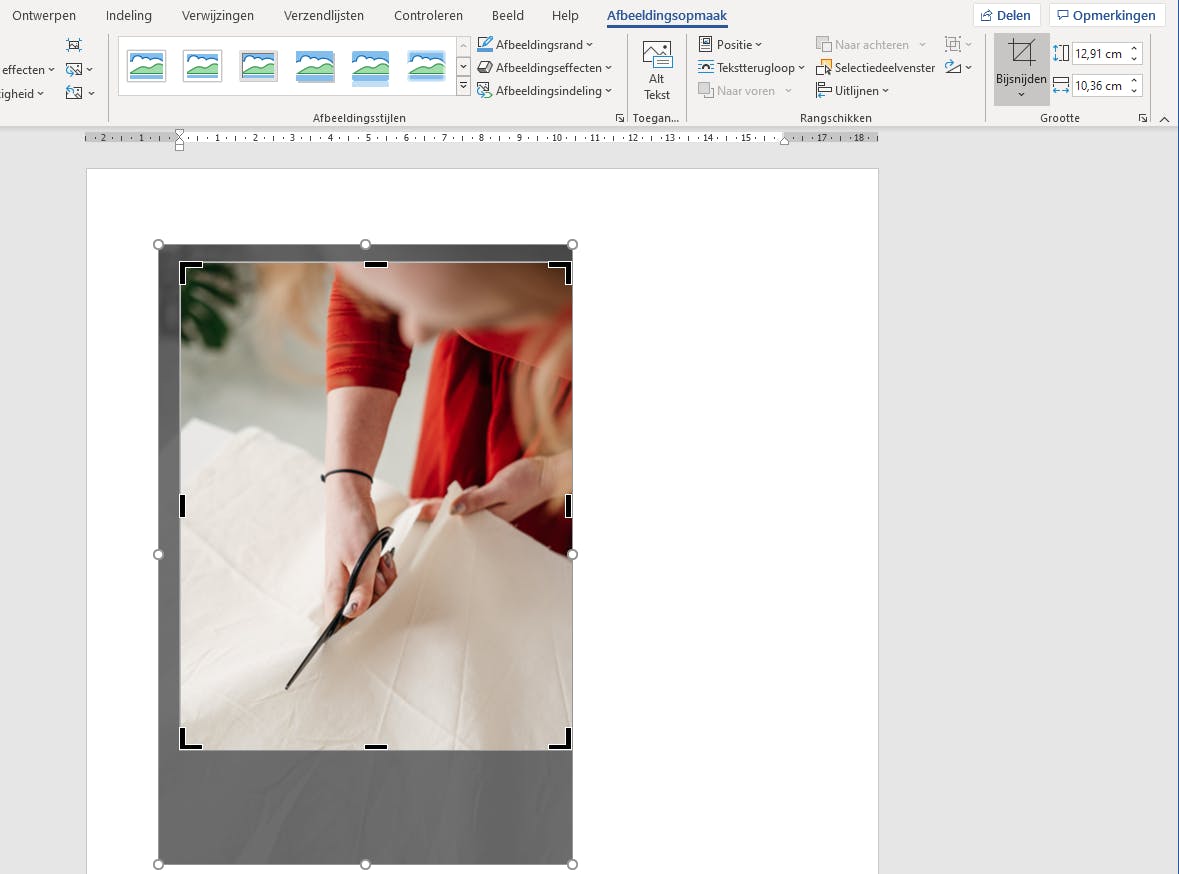Select the Afbeeldingsopmaak tab
This screenshot has height=874, width=1179.
(667, 15)
